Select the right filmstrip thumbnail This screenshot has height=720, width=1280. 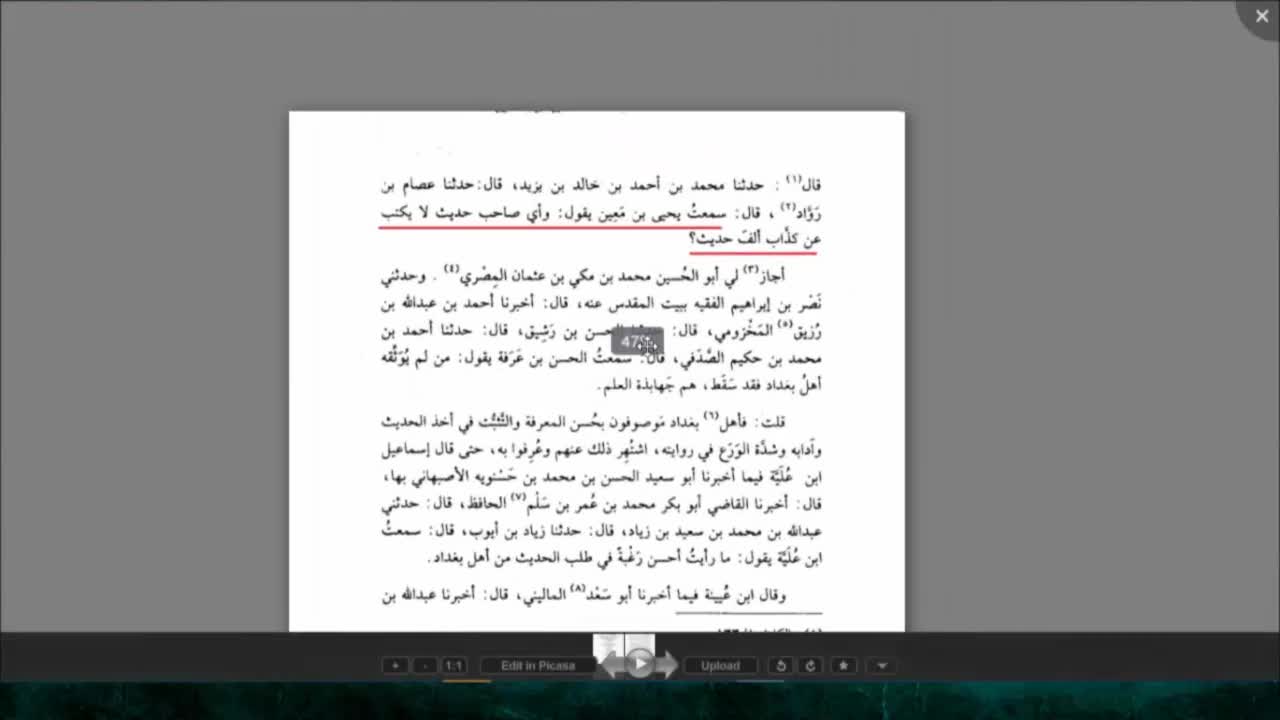click(x=640, y=645)
